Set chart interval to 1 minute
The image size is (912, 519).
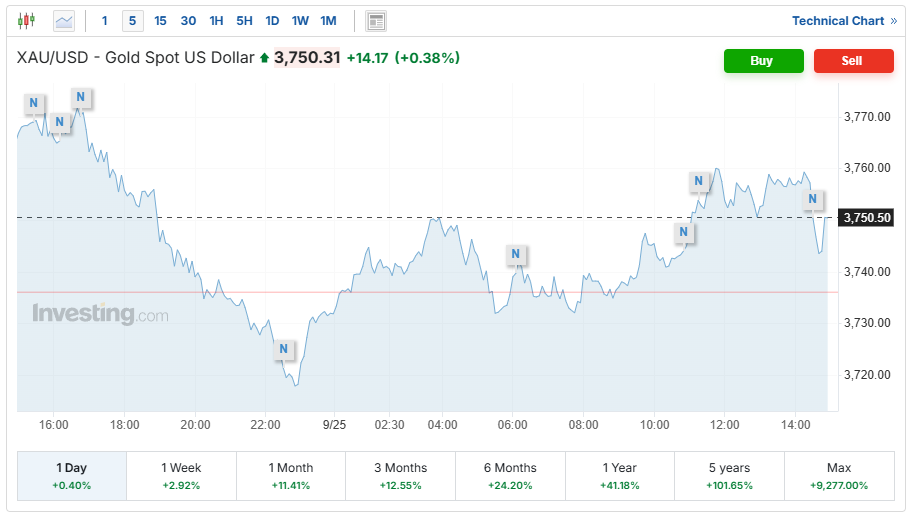coord(104,20)
